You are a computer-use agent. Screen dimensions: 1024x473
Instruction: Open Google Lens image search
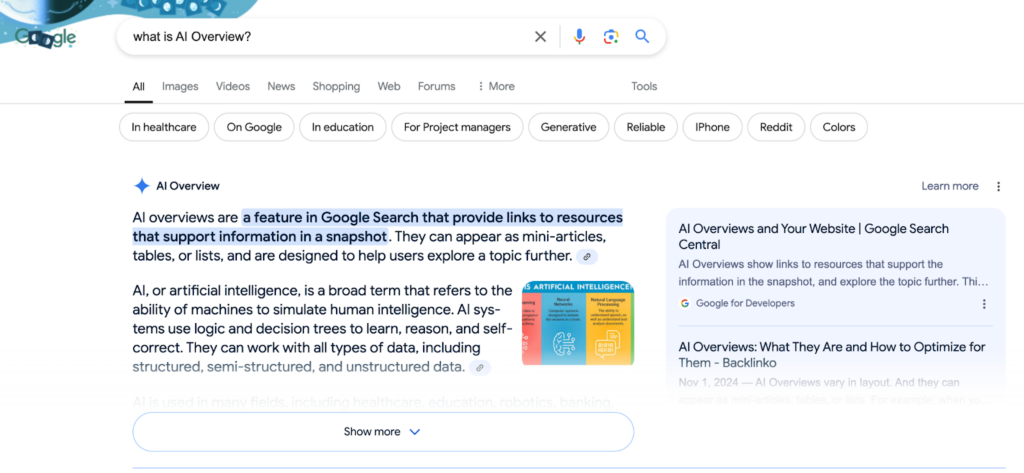(x=611, y=37)
